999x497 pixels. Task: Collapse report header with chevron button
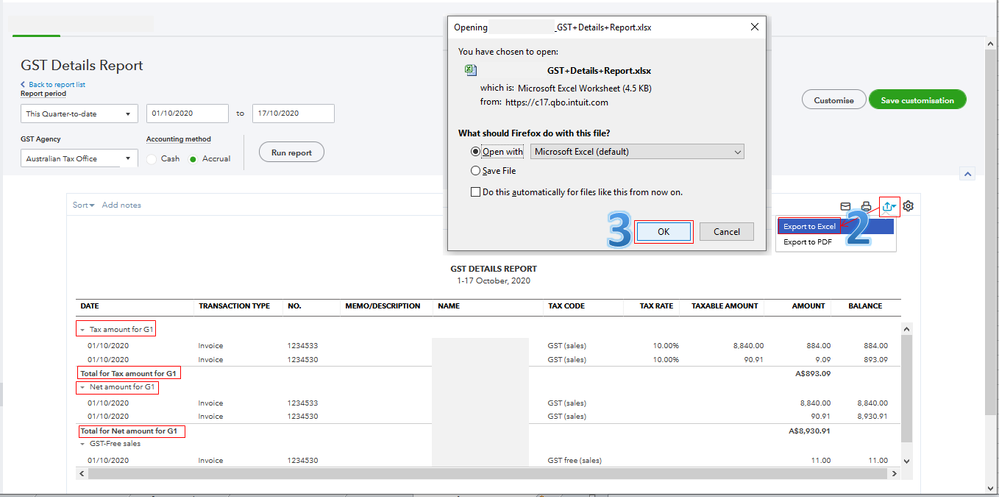click(967, 174)
